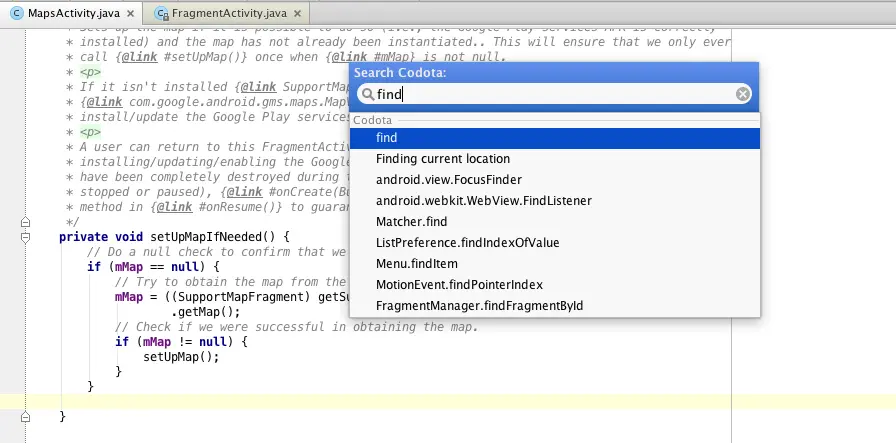The width and height of the screenshot is (896, 443).
Task: Click the #onResume() Javadoc link
Action: point(240,207)
